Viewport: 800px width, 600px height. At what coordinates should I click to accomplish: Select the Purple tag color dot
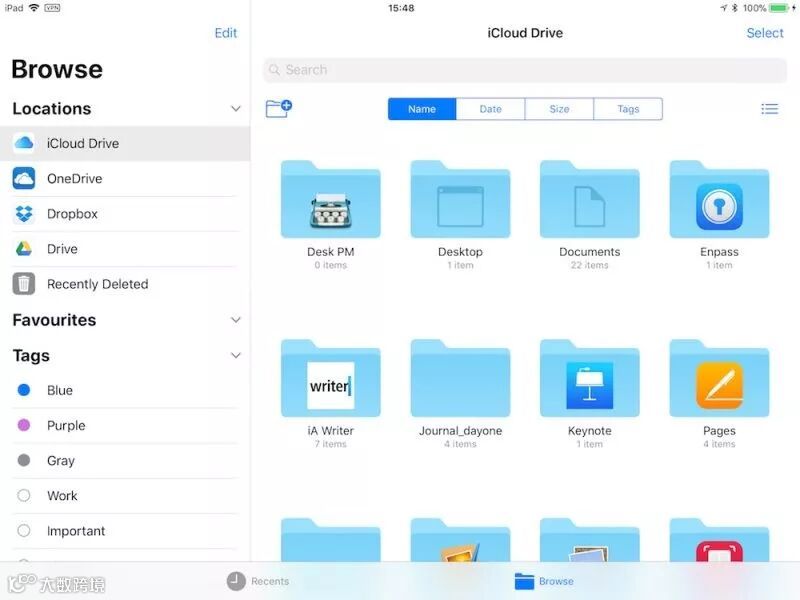click(24, 426)
